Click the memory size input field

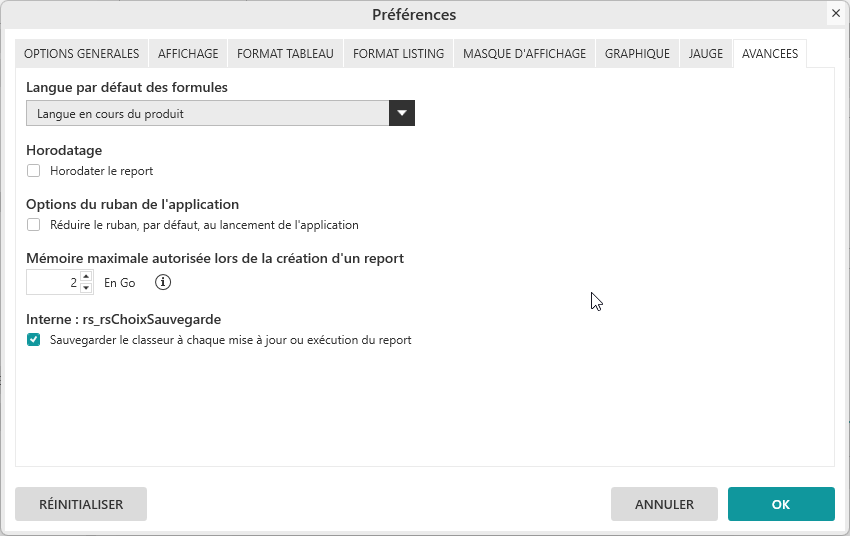(53, 283)
